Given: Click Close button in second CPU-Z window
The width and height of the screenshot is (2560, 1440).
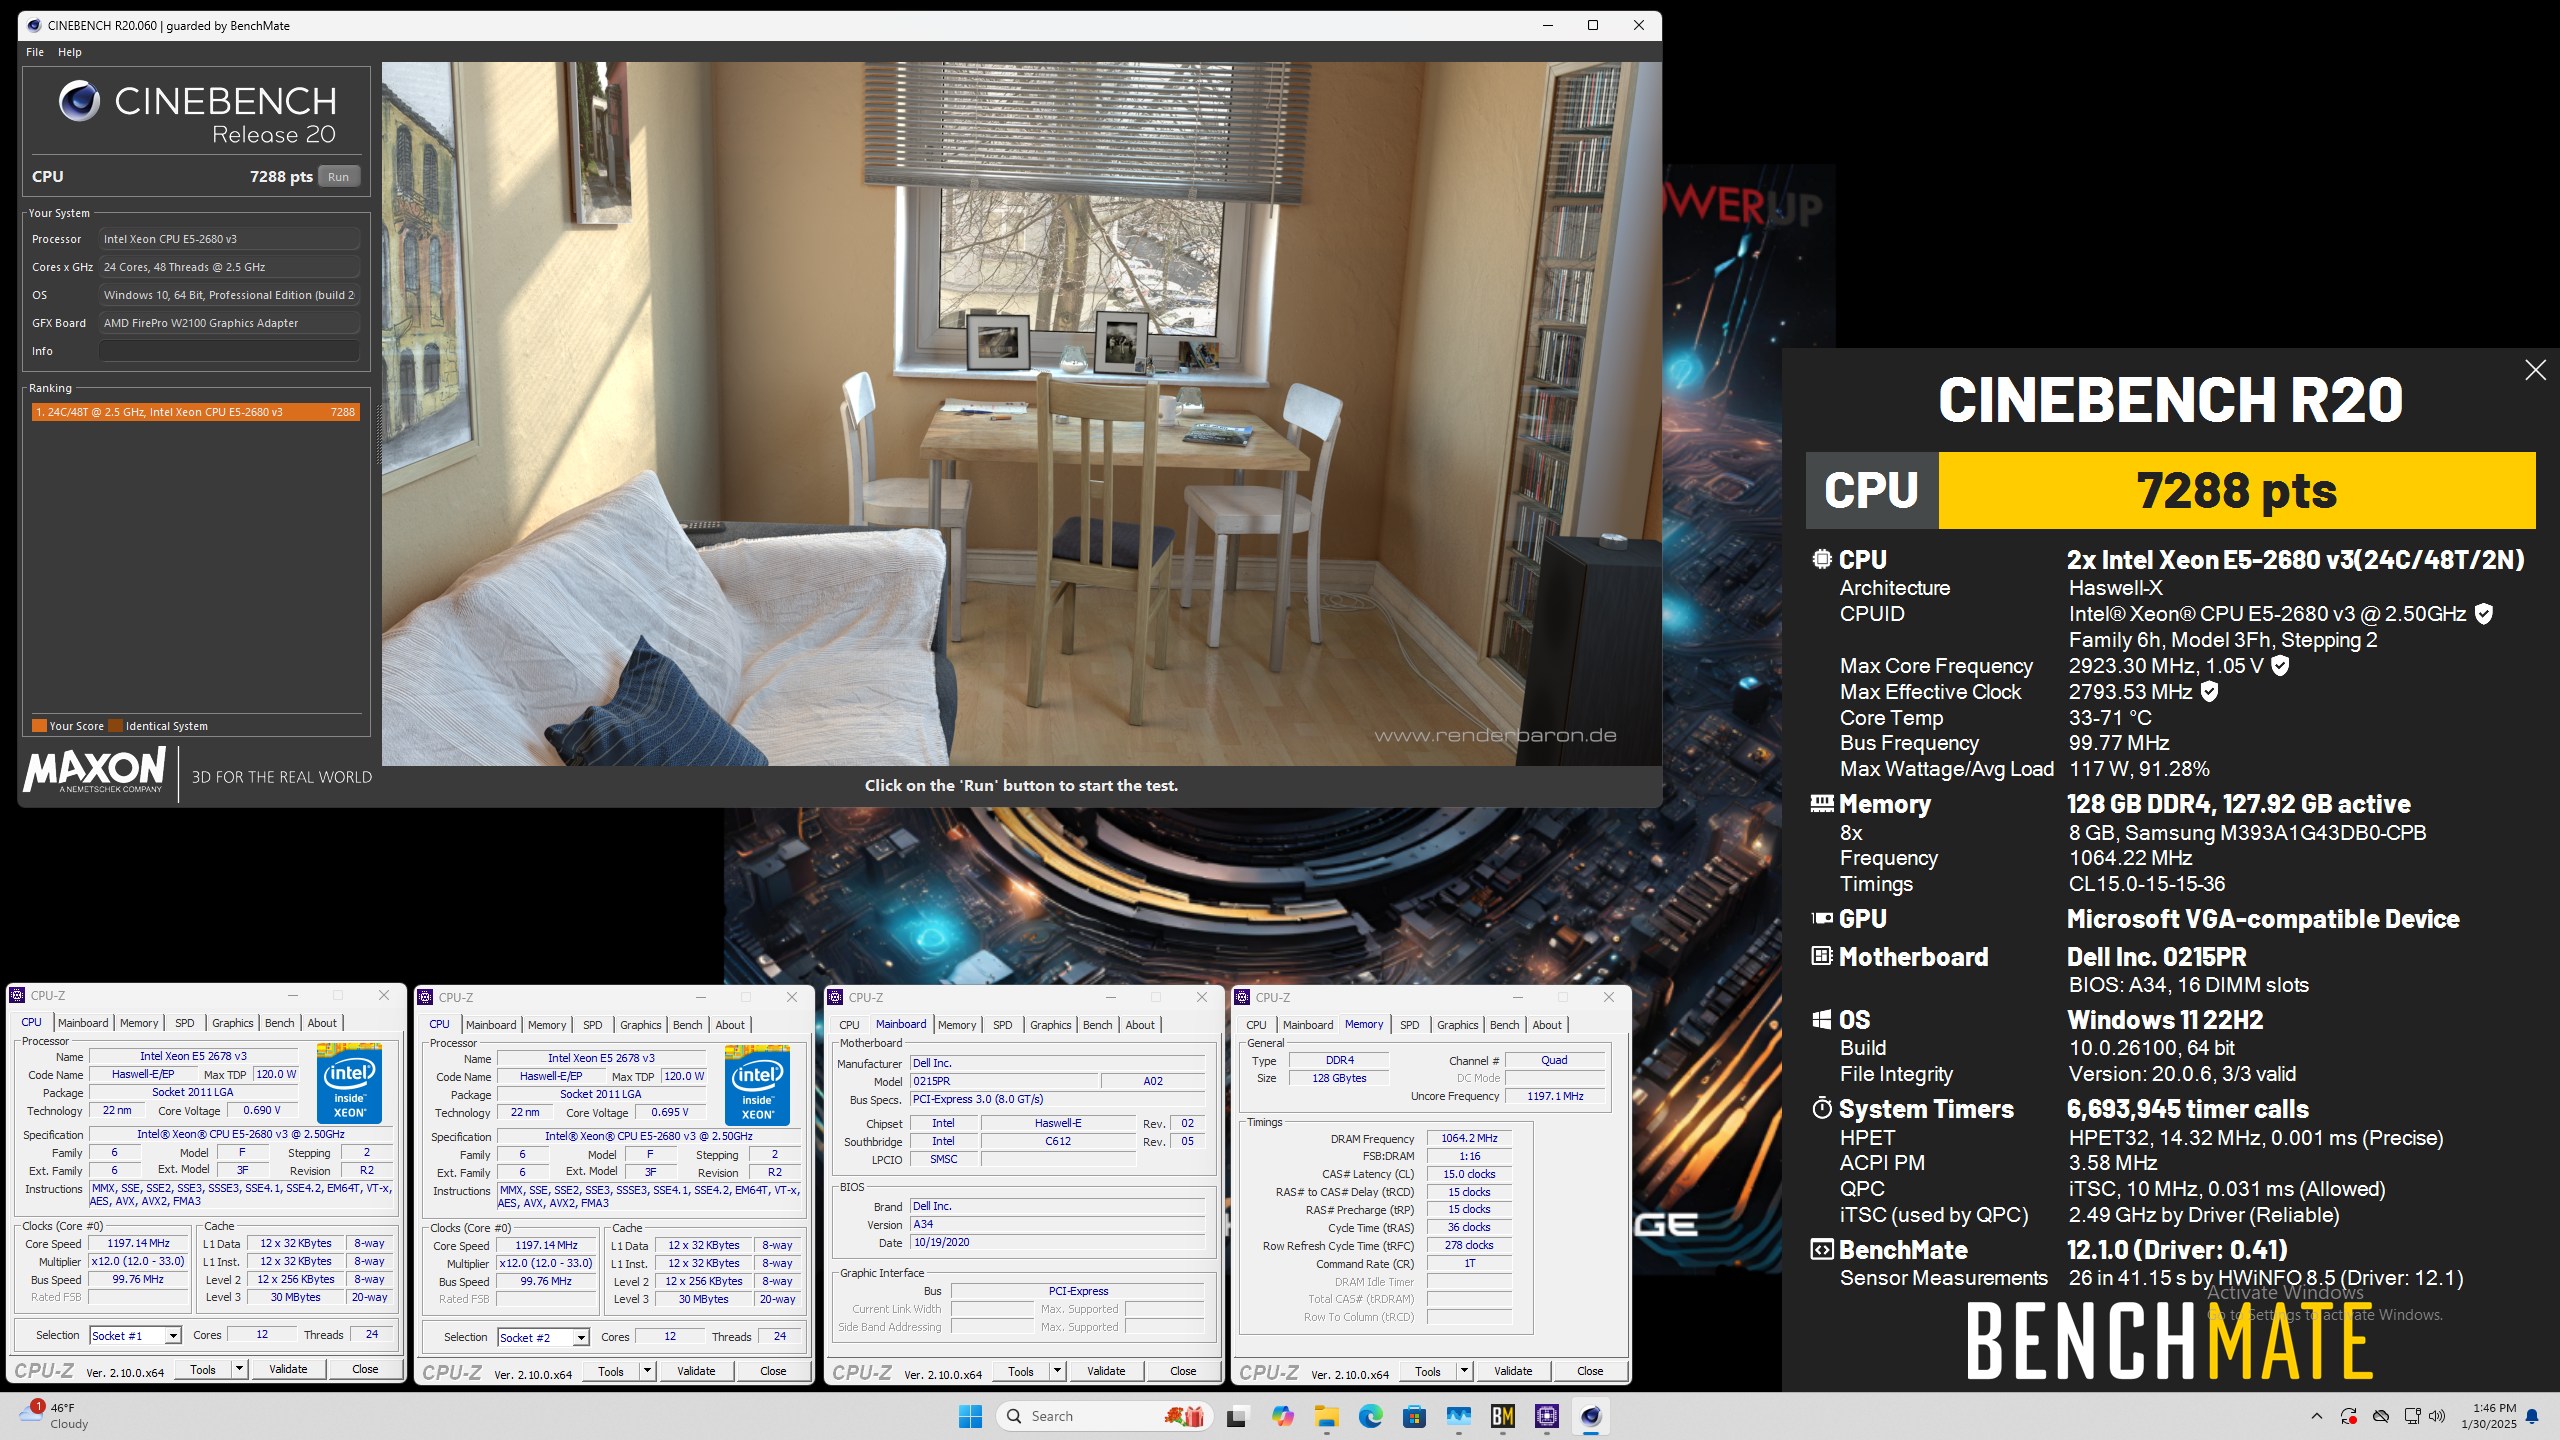Looking at the screenshot, I should [x=773, y=1371].
